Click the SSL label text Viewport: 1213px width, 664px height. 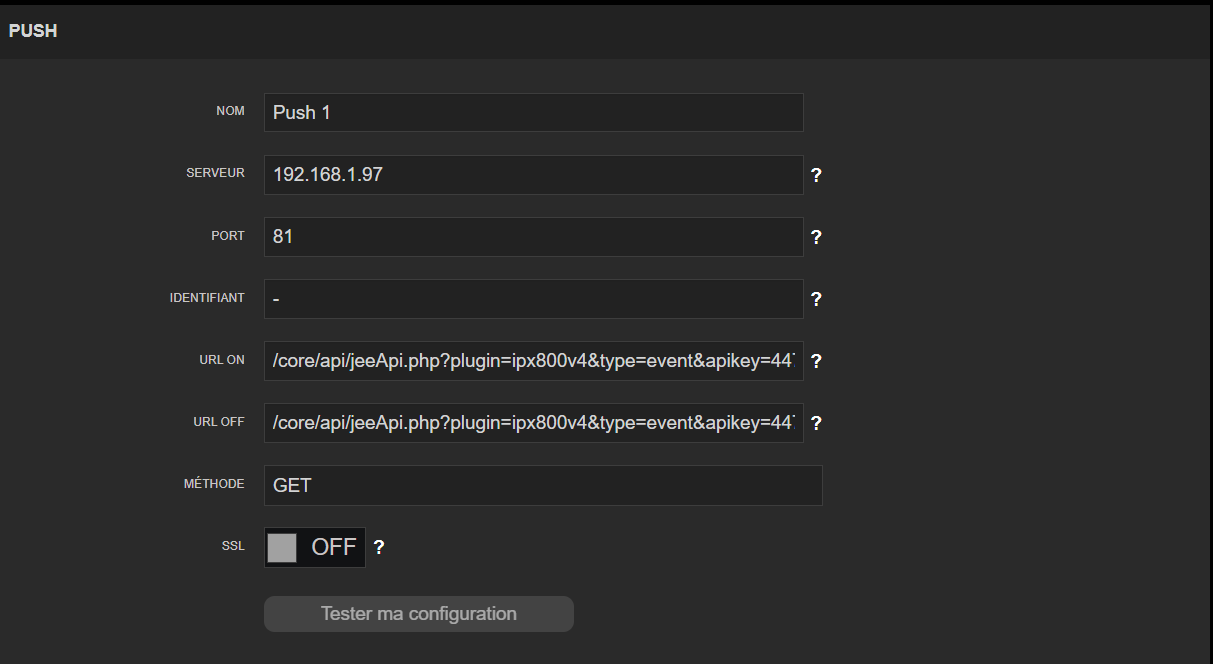coord(233,546)
